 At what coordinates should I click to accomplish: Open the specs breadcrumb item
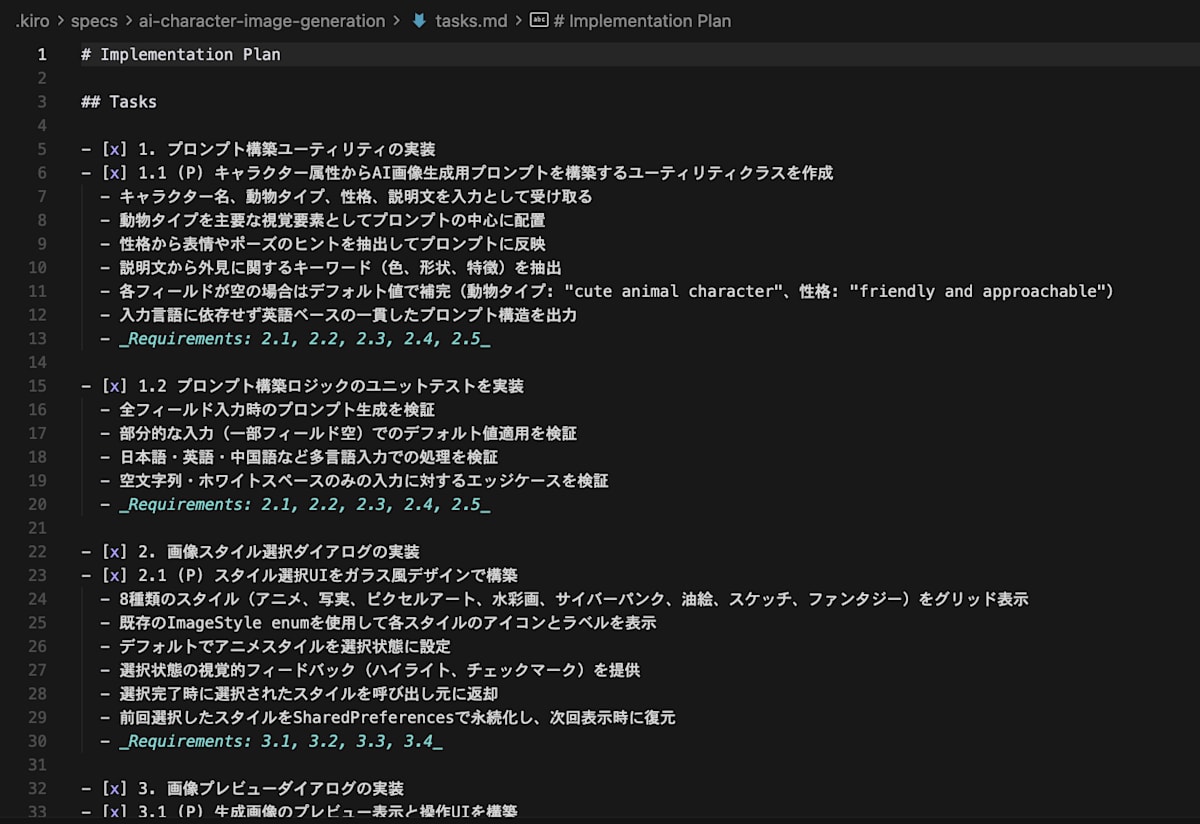95,20
